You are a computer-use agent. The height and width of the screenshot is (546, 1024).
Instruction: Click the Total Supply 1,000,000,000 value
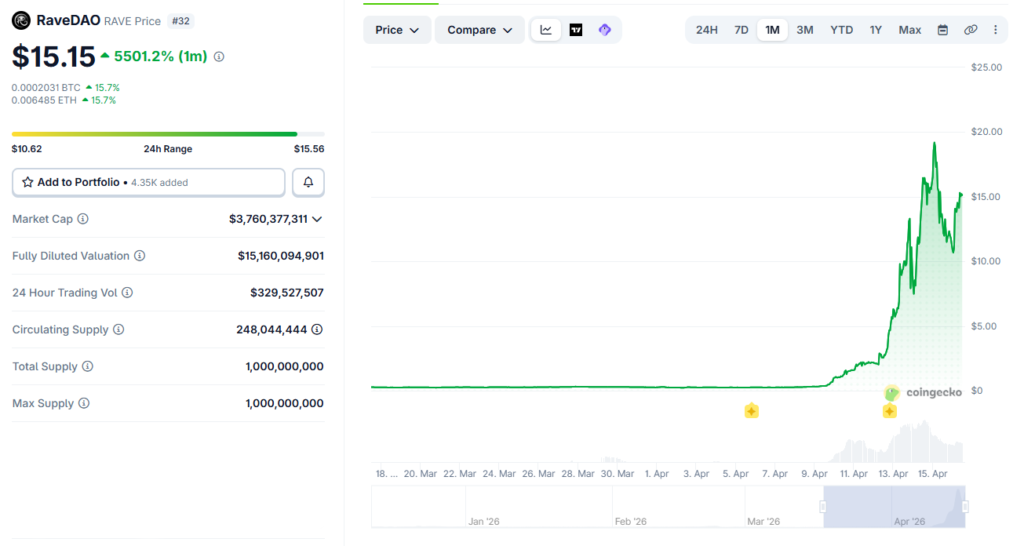pyautogui.click(x=284, y=366)
